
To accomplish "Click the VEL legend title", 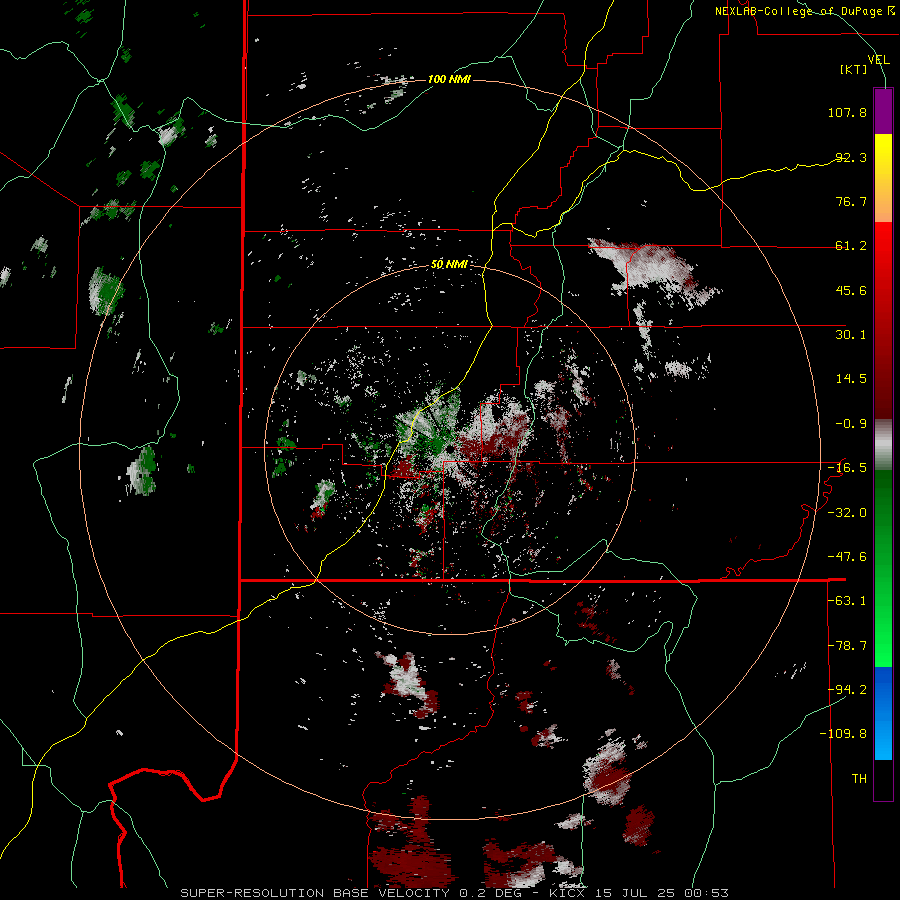I will click(x=878, y=59).
